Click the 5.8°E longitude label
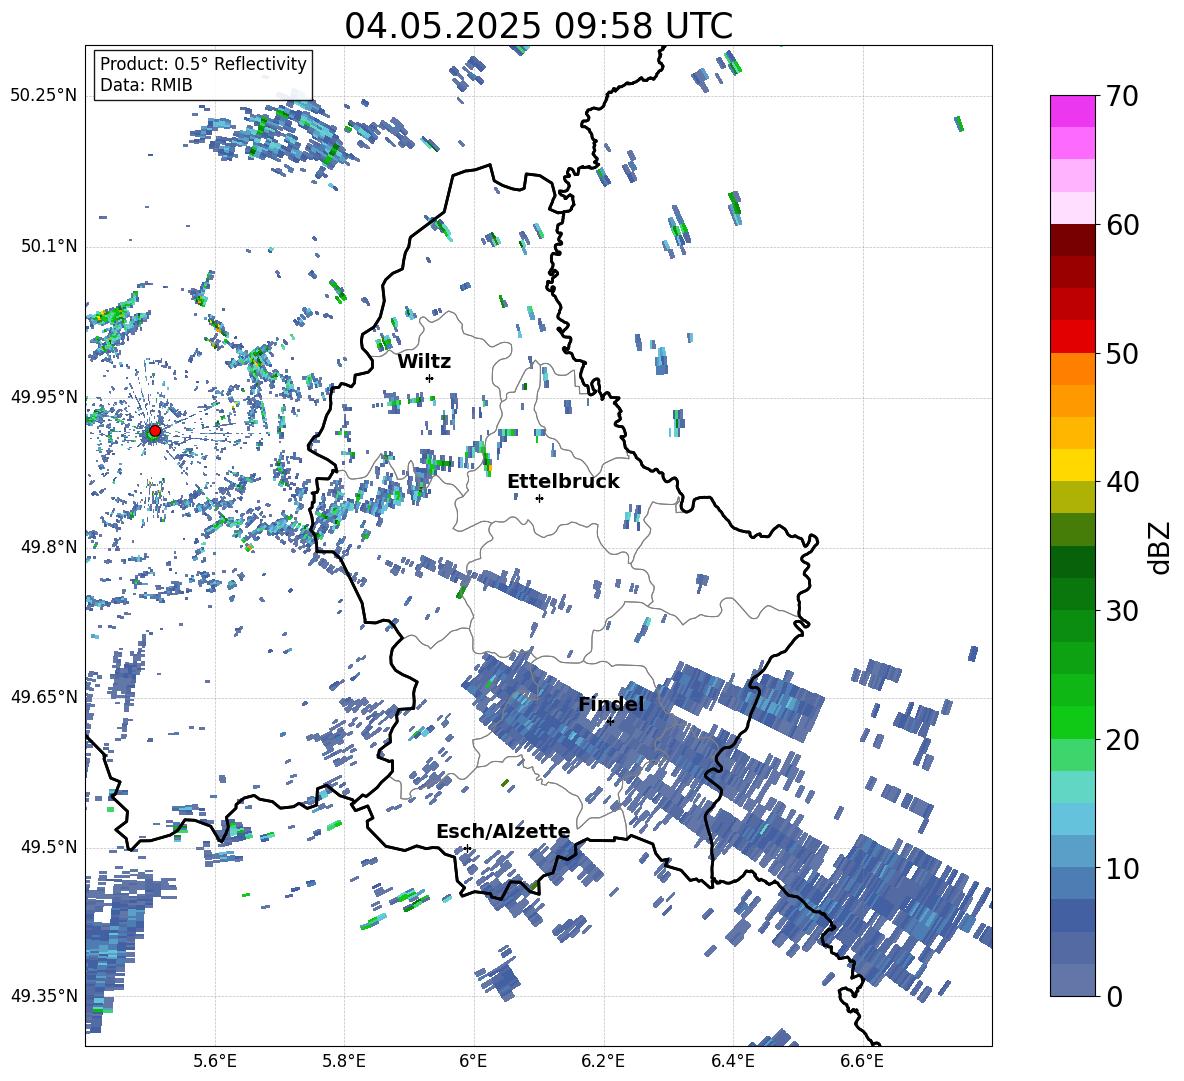 coord(344,1061)
